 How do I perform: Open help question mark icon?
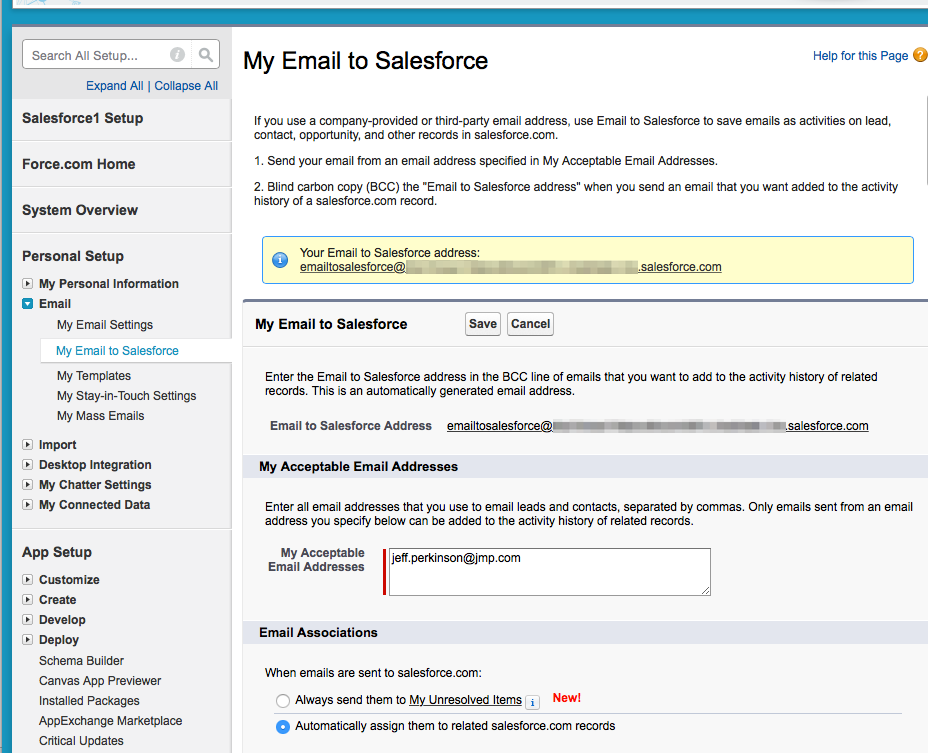point(920,55)
